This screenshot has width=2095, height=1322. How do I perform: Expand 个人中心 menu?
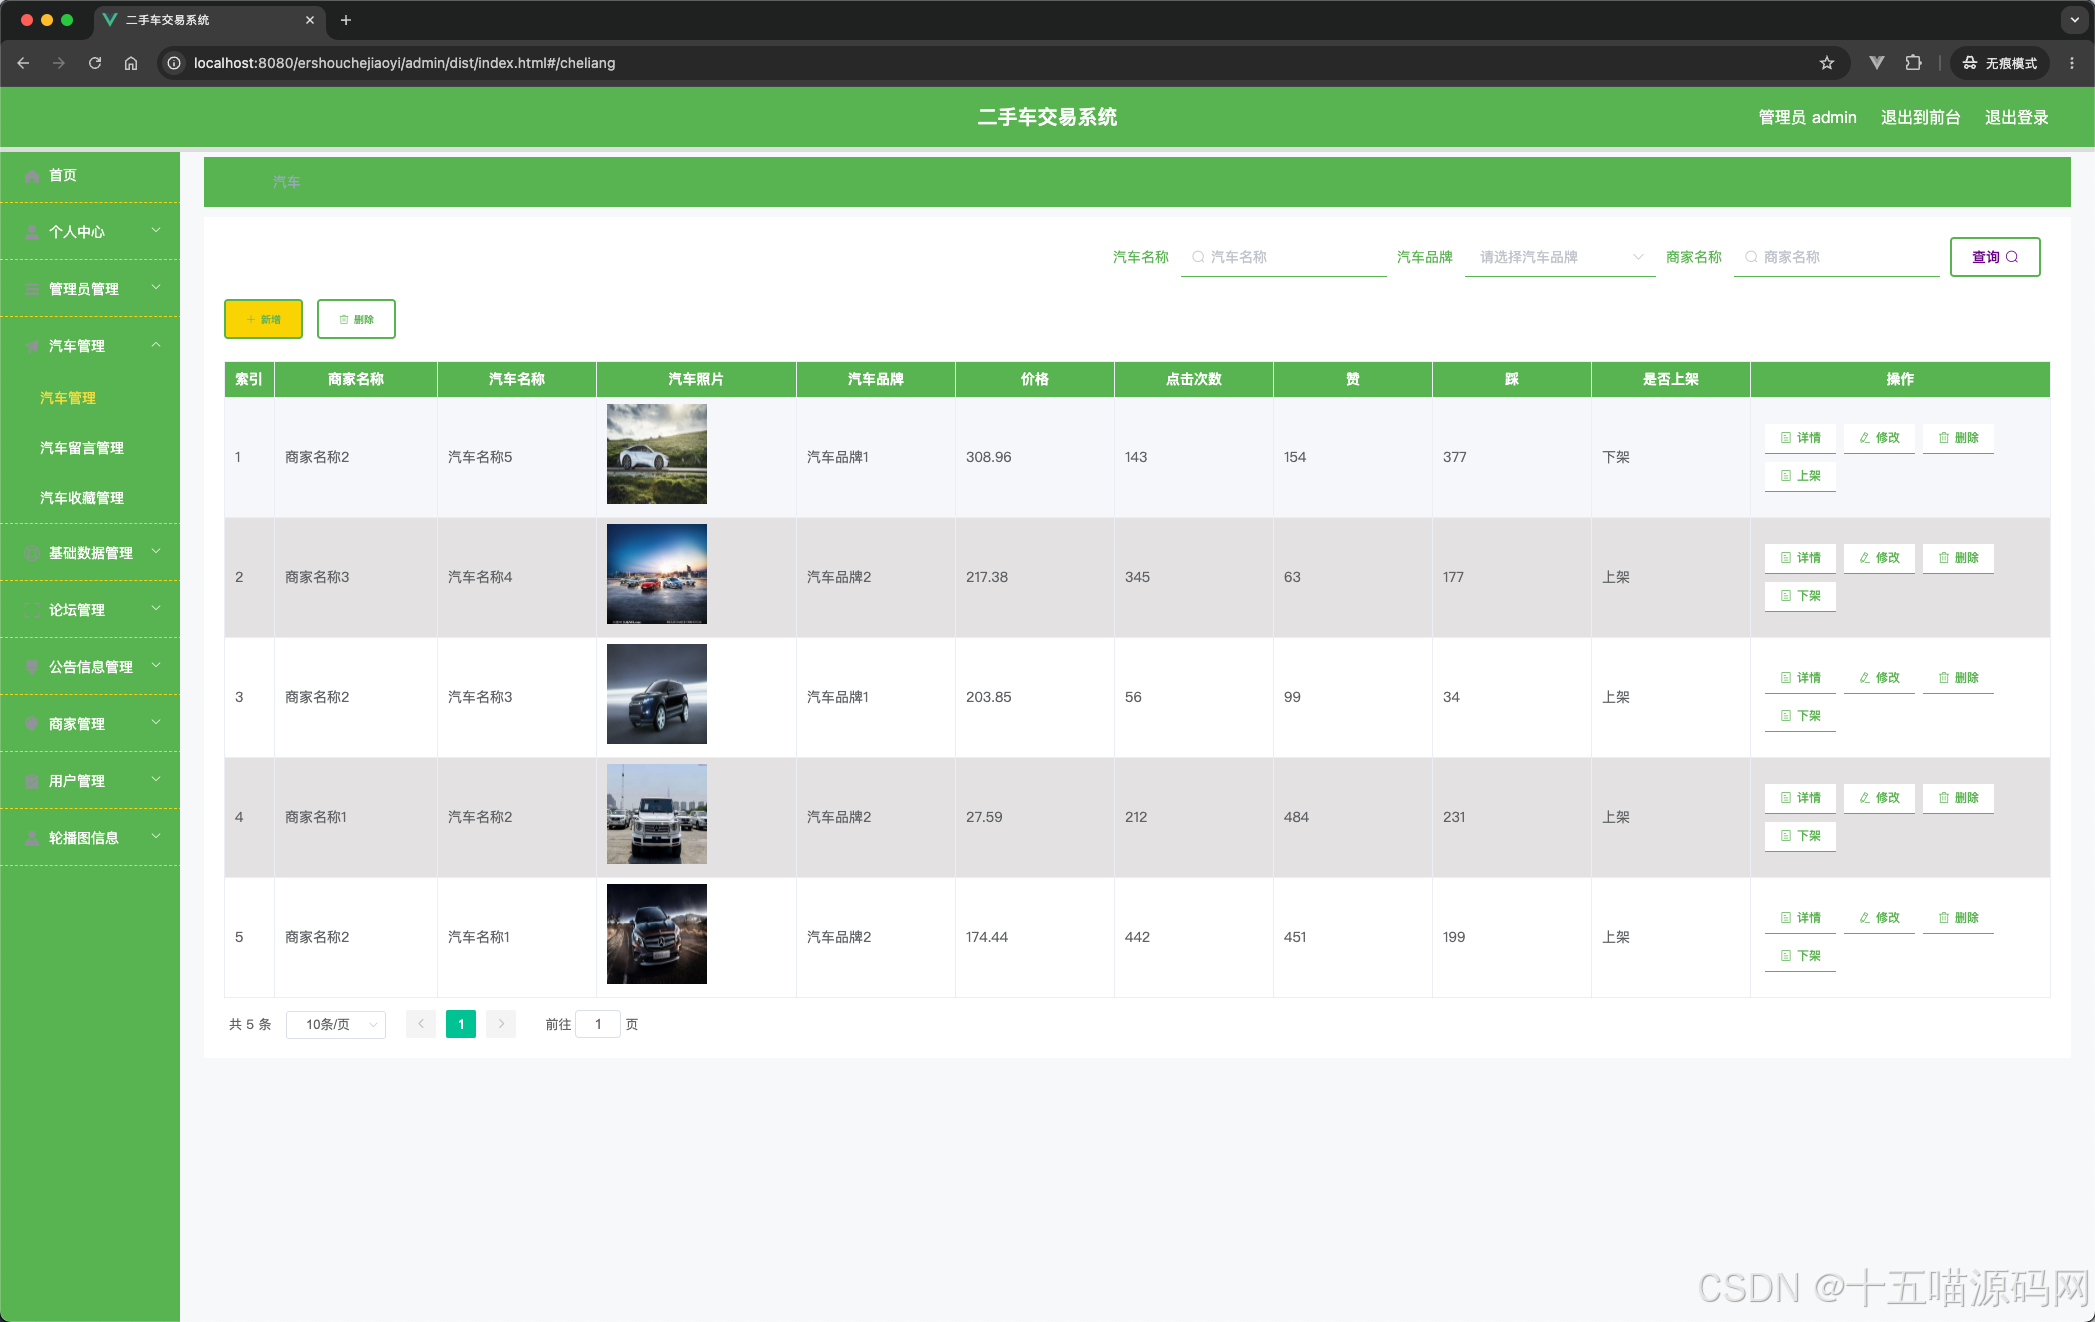90,232
